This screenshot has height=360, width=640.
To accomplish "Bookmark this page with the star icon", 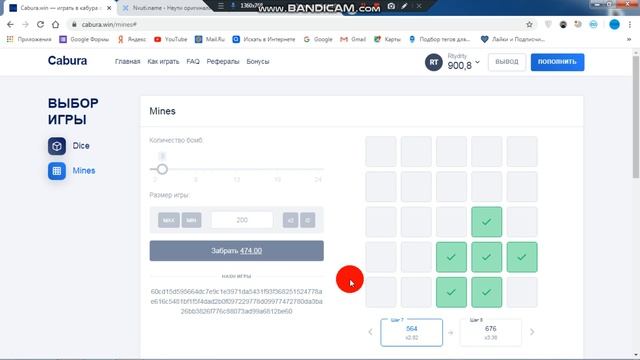I will 529,24.
